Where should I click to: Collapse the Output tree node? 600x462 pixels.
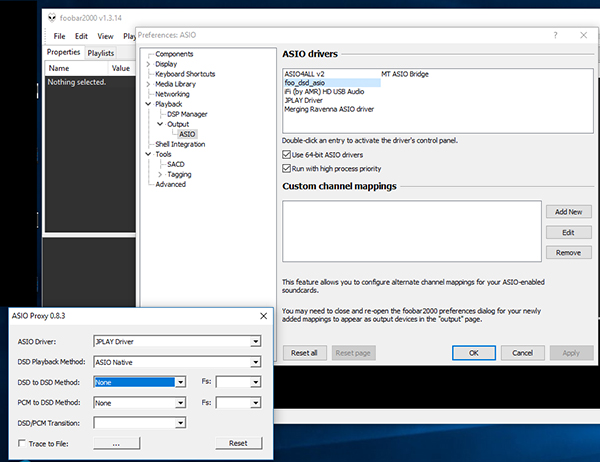(x=160, y=124)
